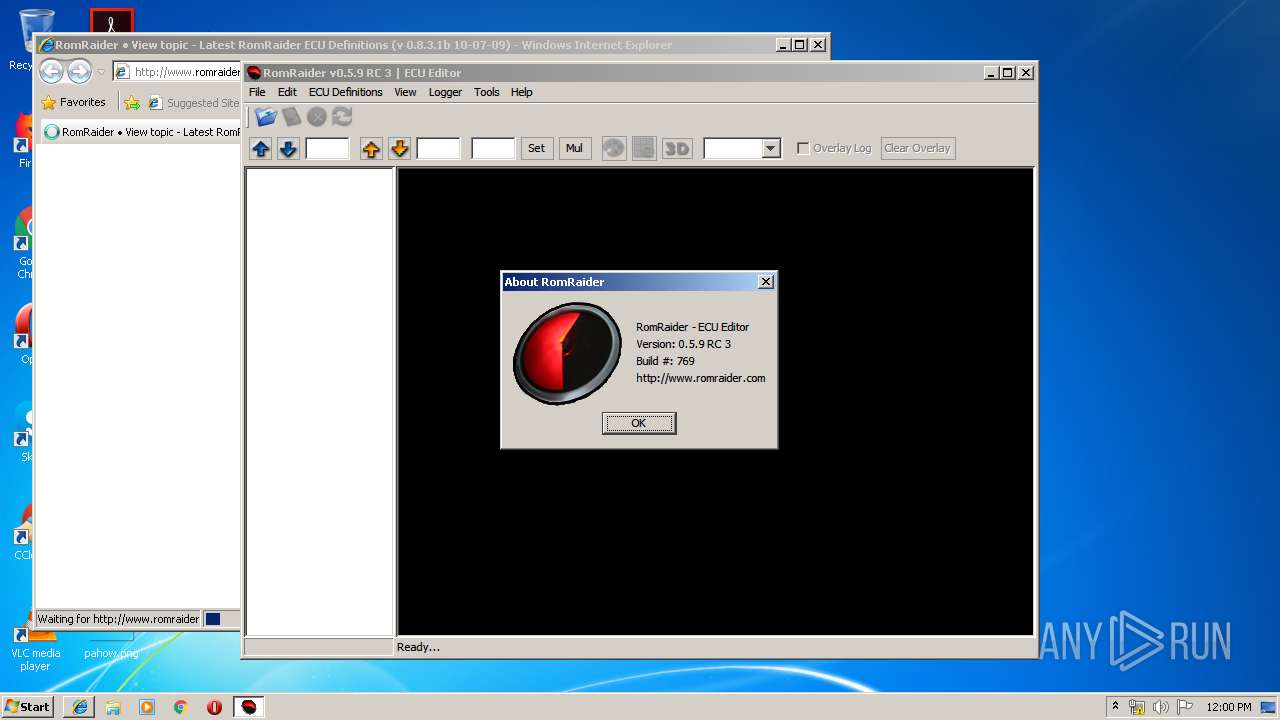Click the Open ROM folder icon in RomRaider

(265, 117)
